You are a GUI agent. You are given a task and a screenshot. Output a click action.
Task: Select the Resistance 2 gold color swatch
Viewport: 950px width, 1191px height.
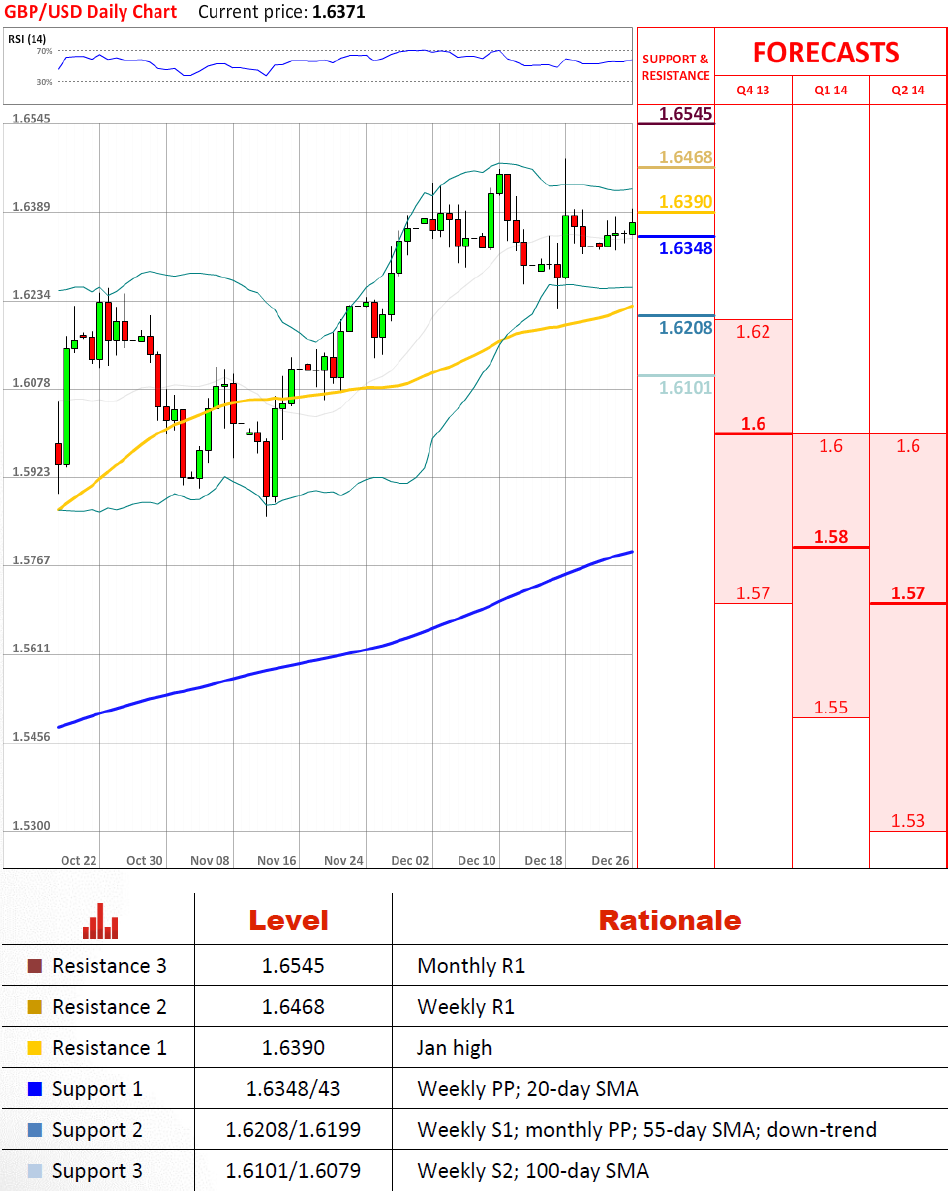pos(34,1007)
